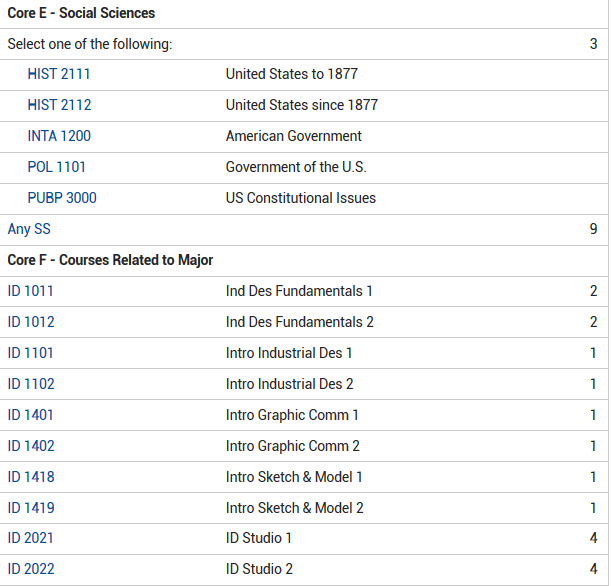Select the ID 1102 course link
The height and width of the screenshot is (586, 611).
[31, 384]
